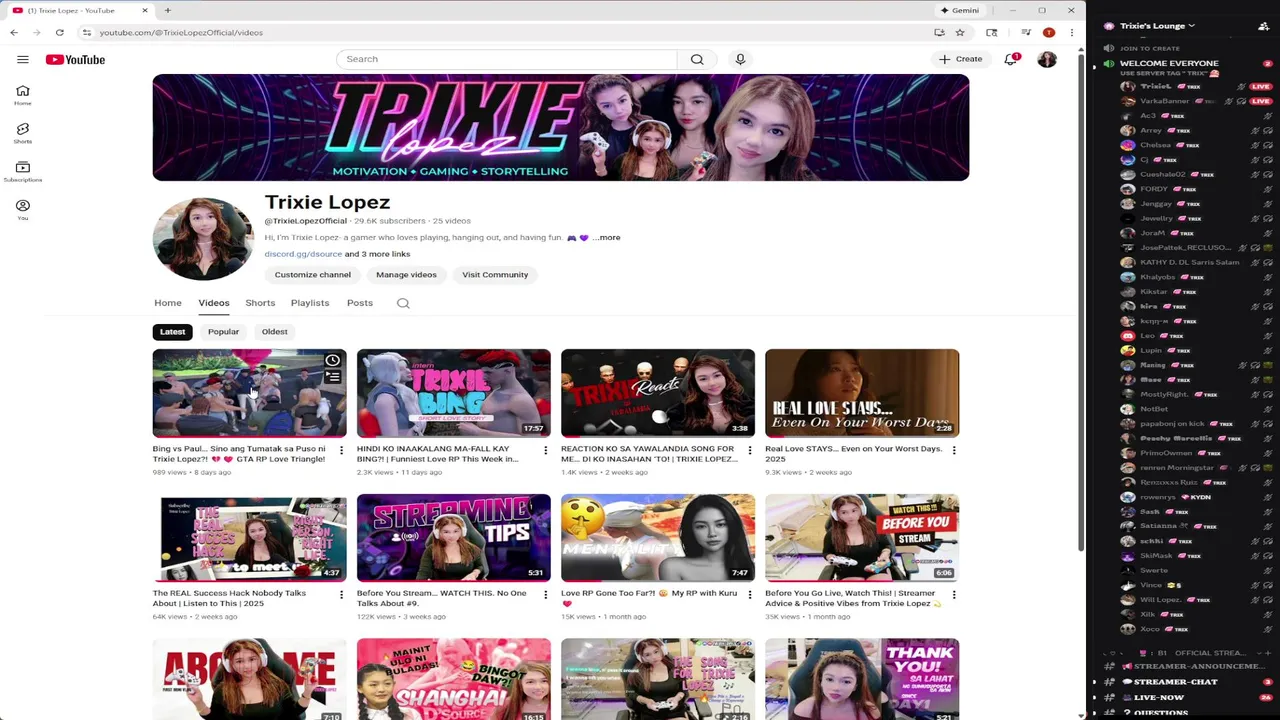Go back in browser history

tap(14, 32)
